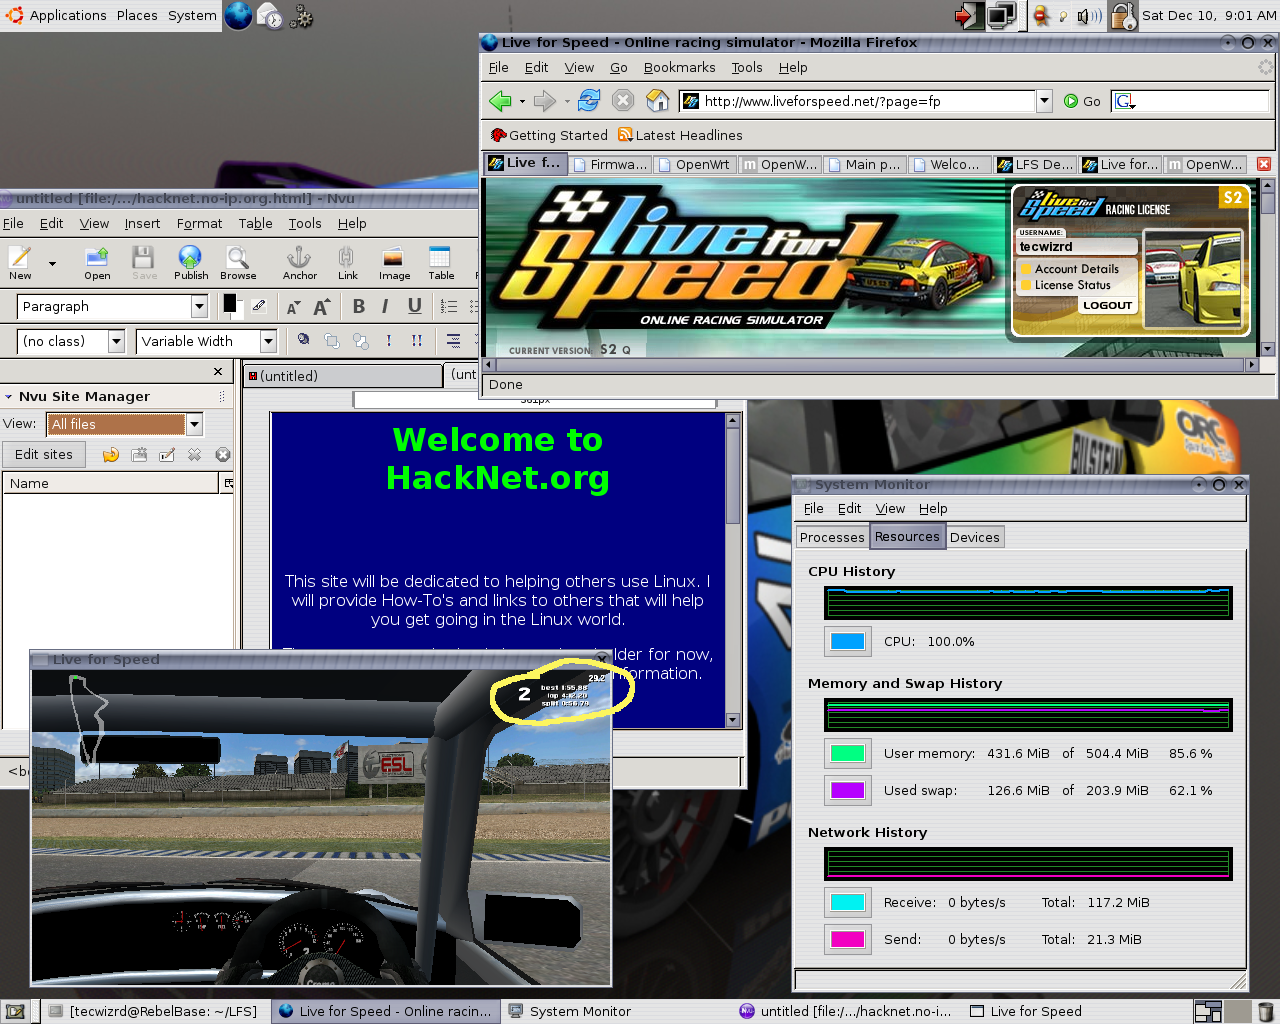This screenshot has width=1280, height=1024.
Task: Click the red logout door icon
Action: click(x=969, y=16)
